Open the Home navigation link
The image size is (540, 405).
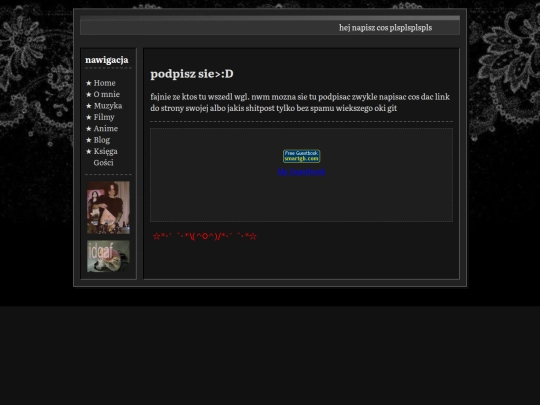coord(104,83)
